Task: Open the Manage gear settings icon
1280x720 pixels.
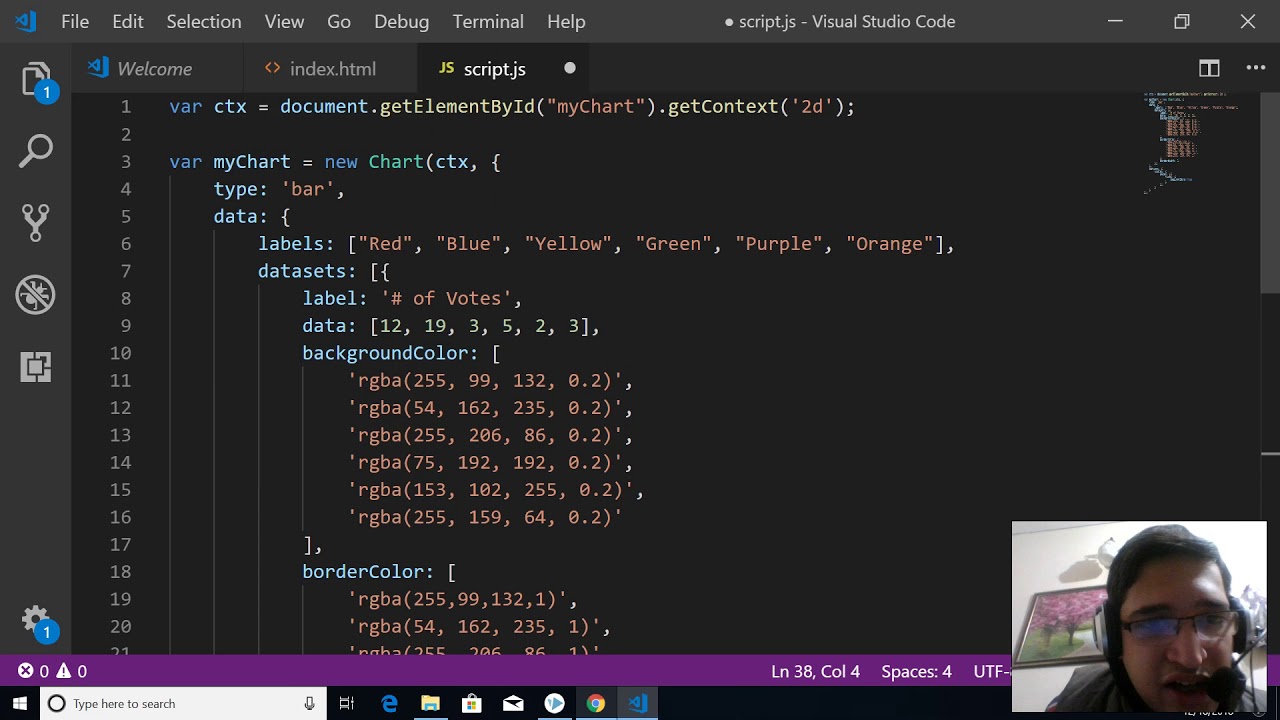Action: point(36,620)
